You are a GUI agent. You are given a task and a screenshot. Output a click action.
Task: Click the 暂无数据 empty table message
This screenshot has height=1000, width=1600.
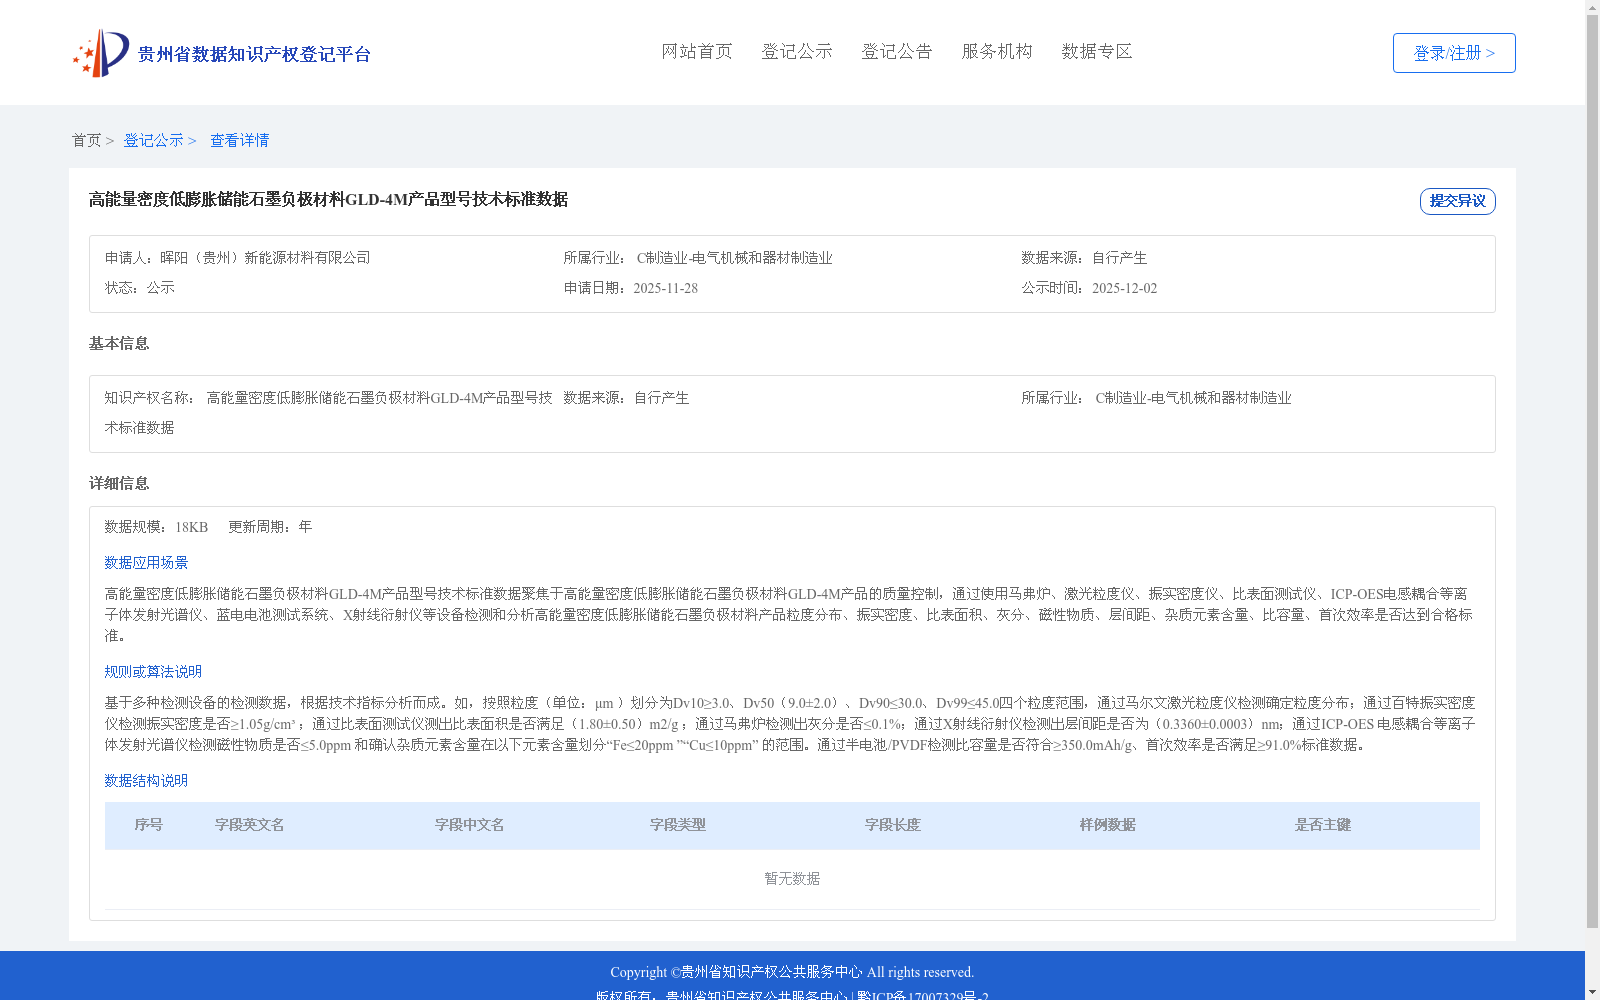click(x=792, y=879)
